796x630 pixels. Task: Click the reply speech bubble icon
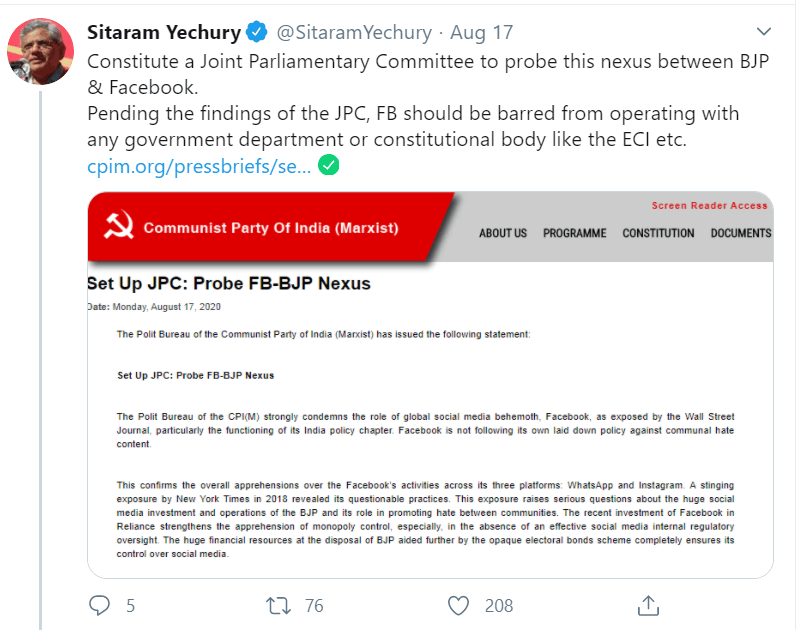pos(100,605)
